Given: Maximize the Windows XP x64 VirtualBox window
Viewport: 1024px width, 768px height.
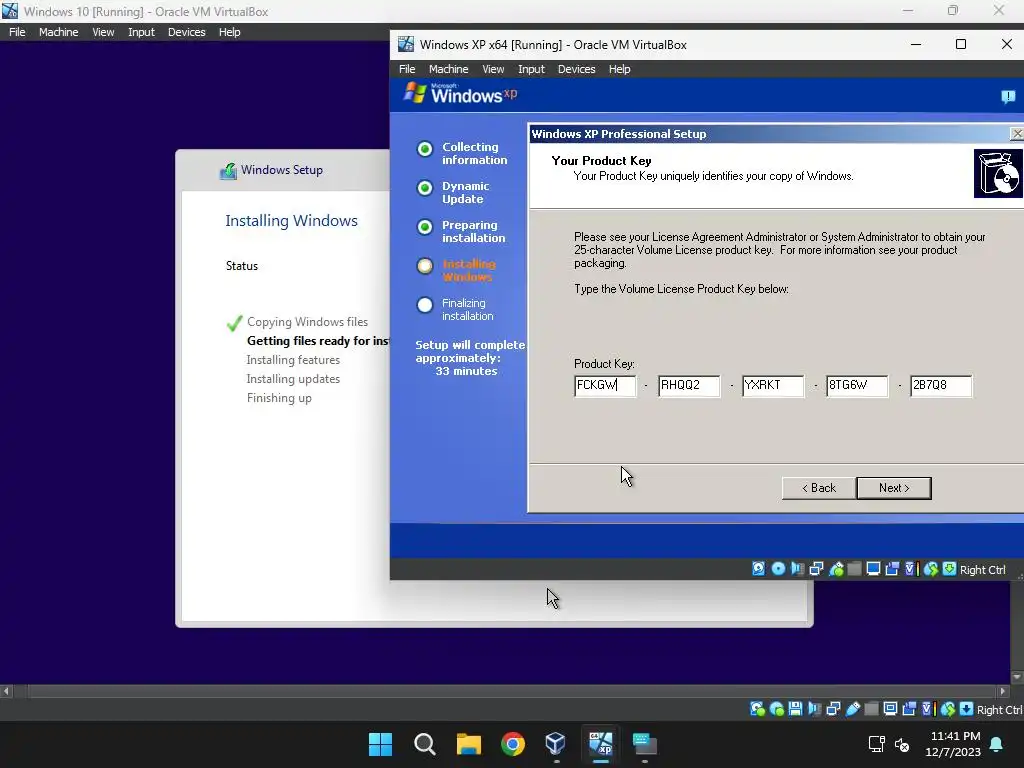Looking at the screenshot, I should pyautogui.click(x=961, y=44).
